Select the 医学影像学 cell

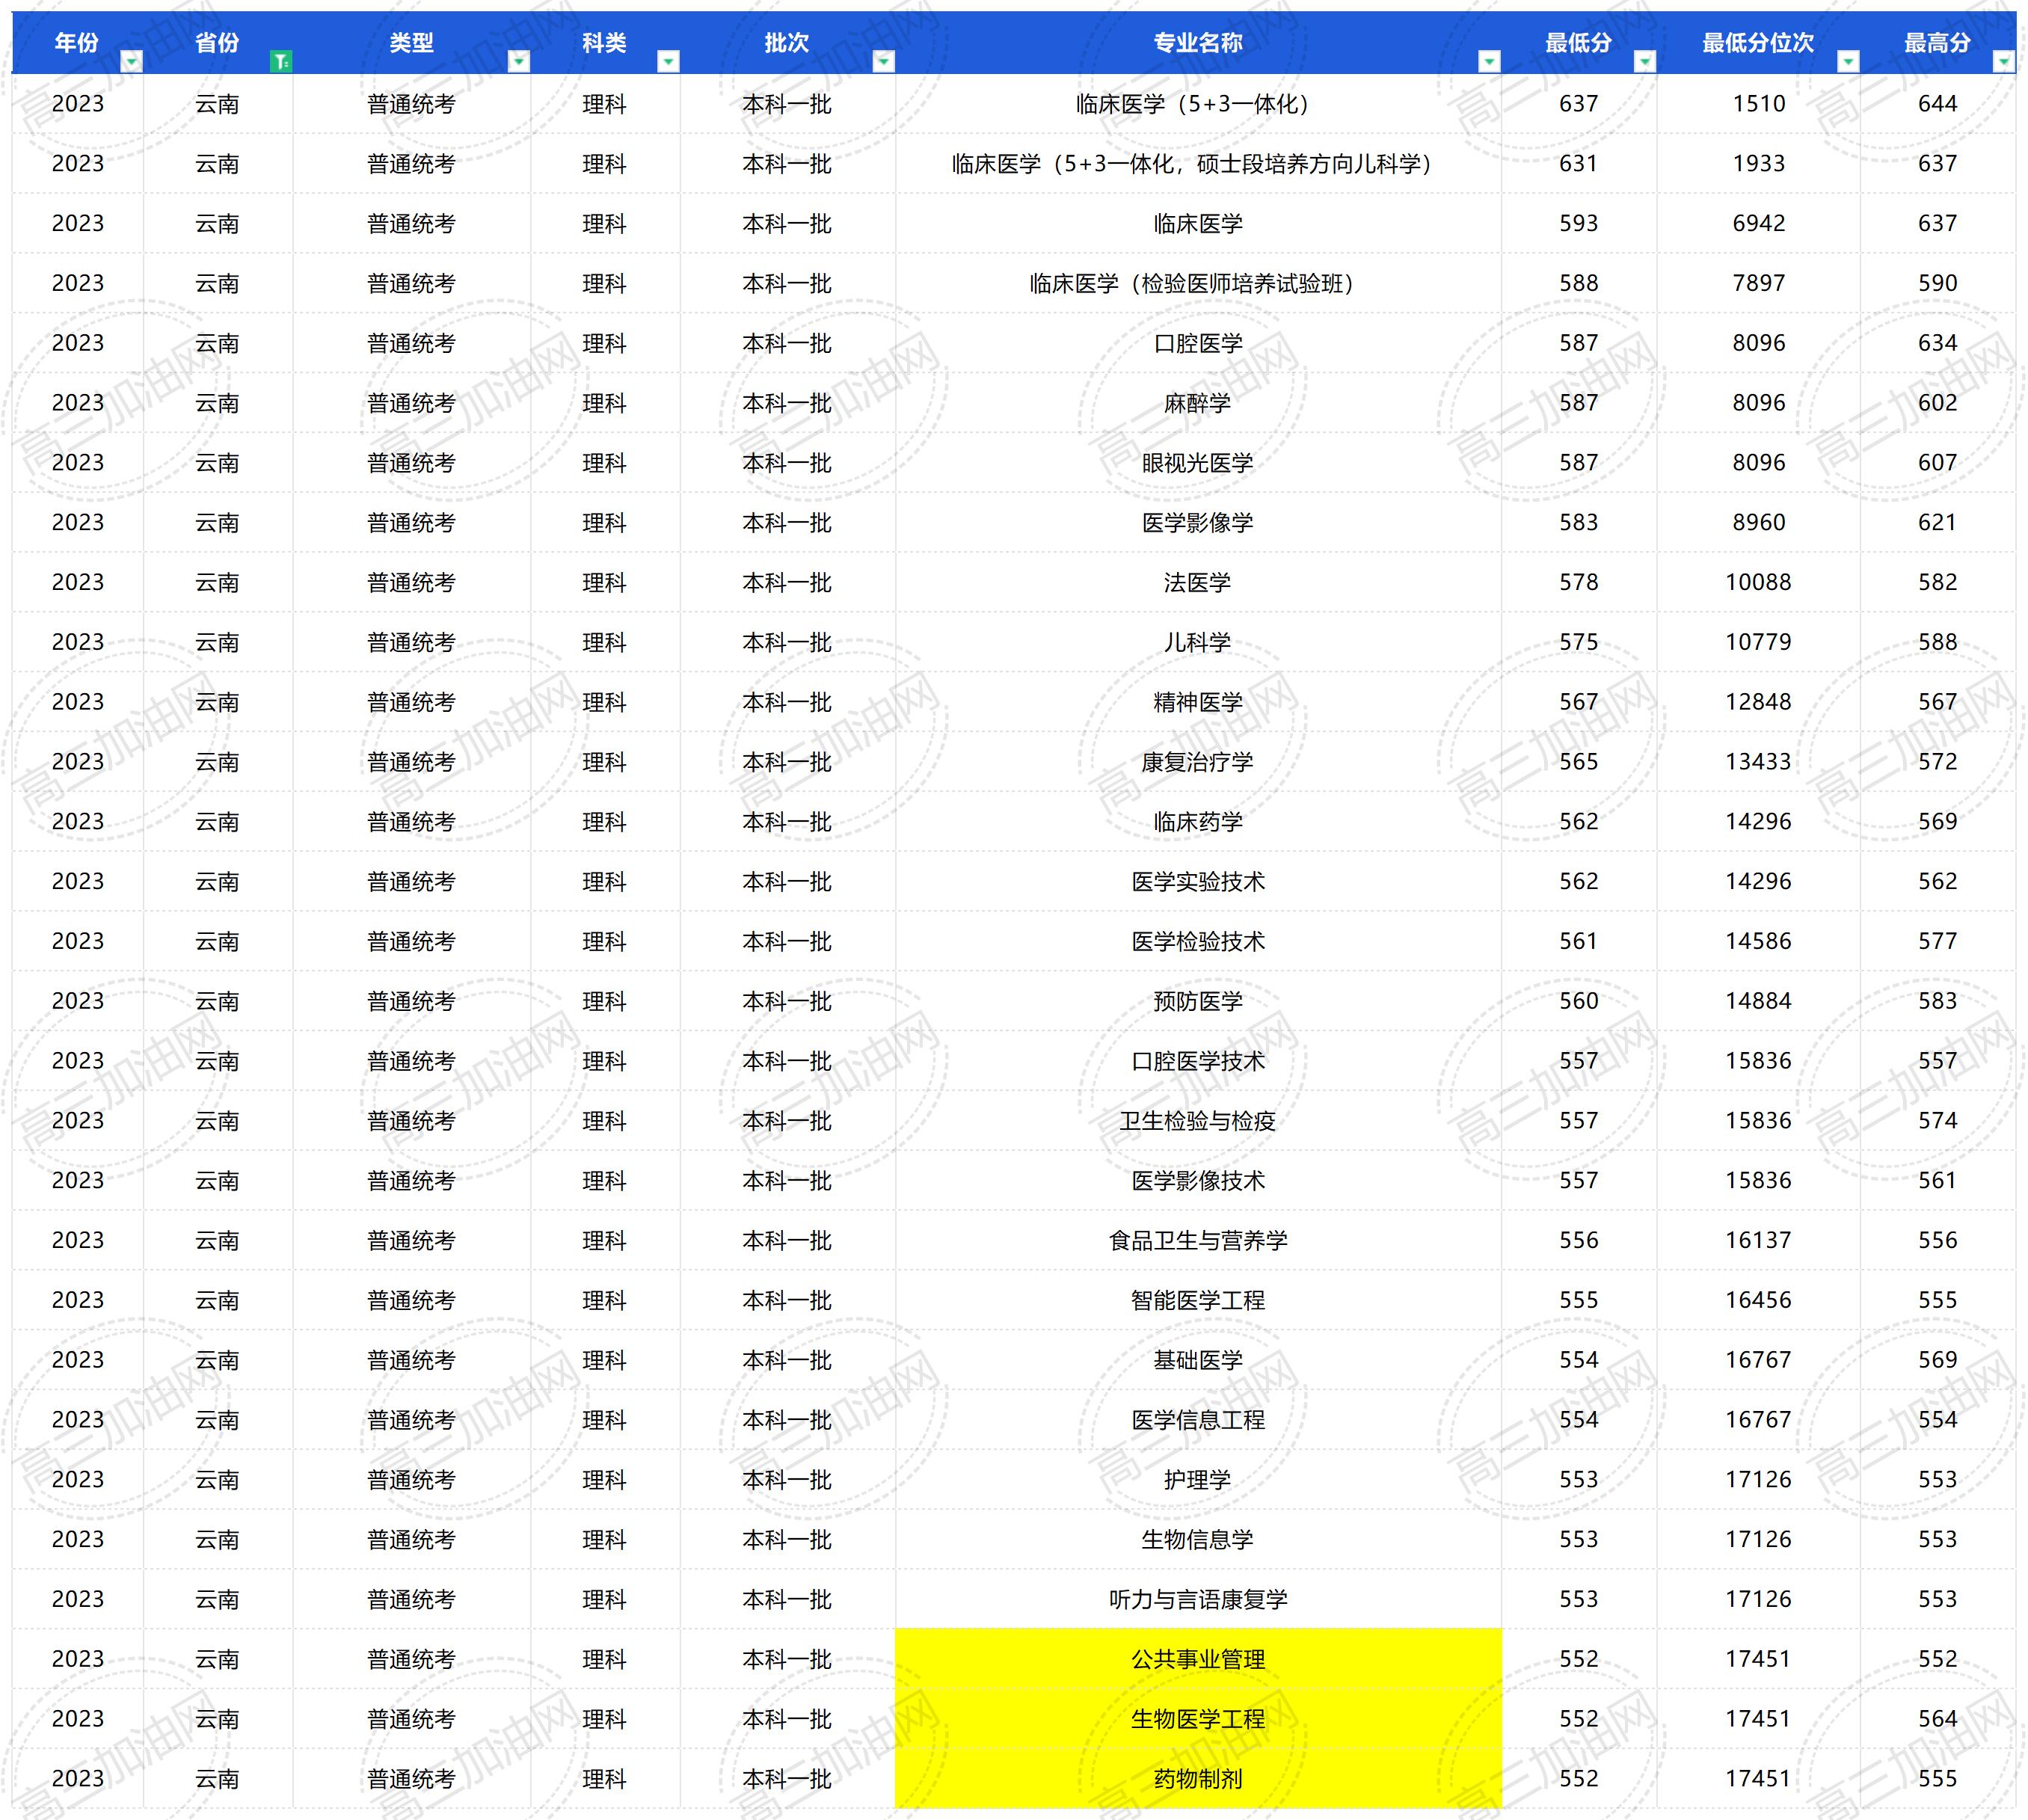1198,523
